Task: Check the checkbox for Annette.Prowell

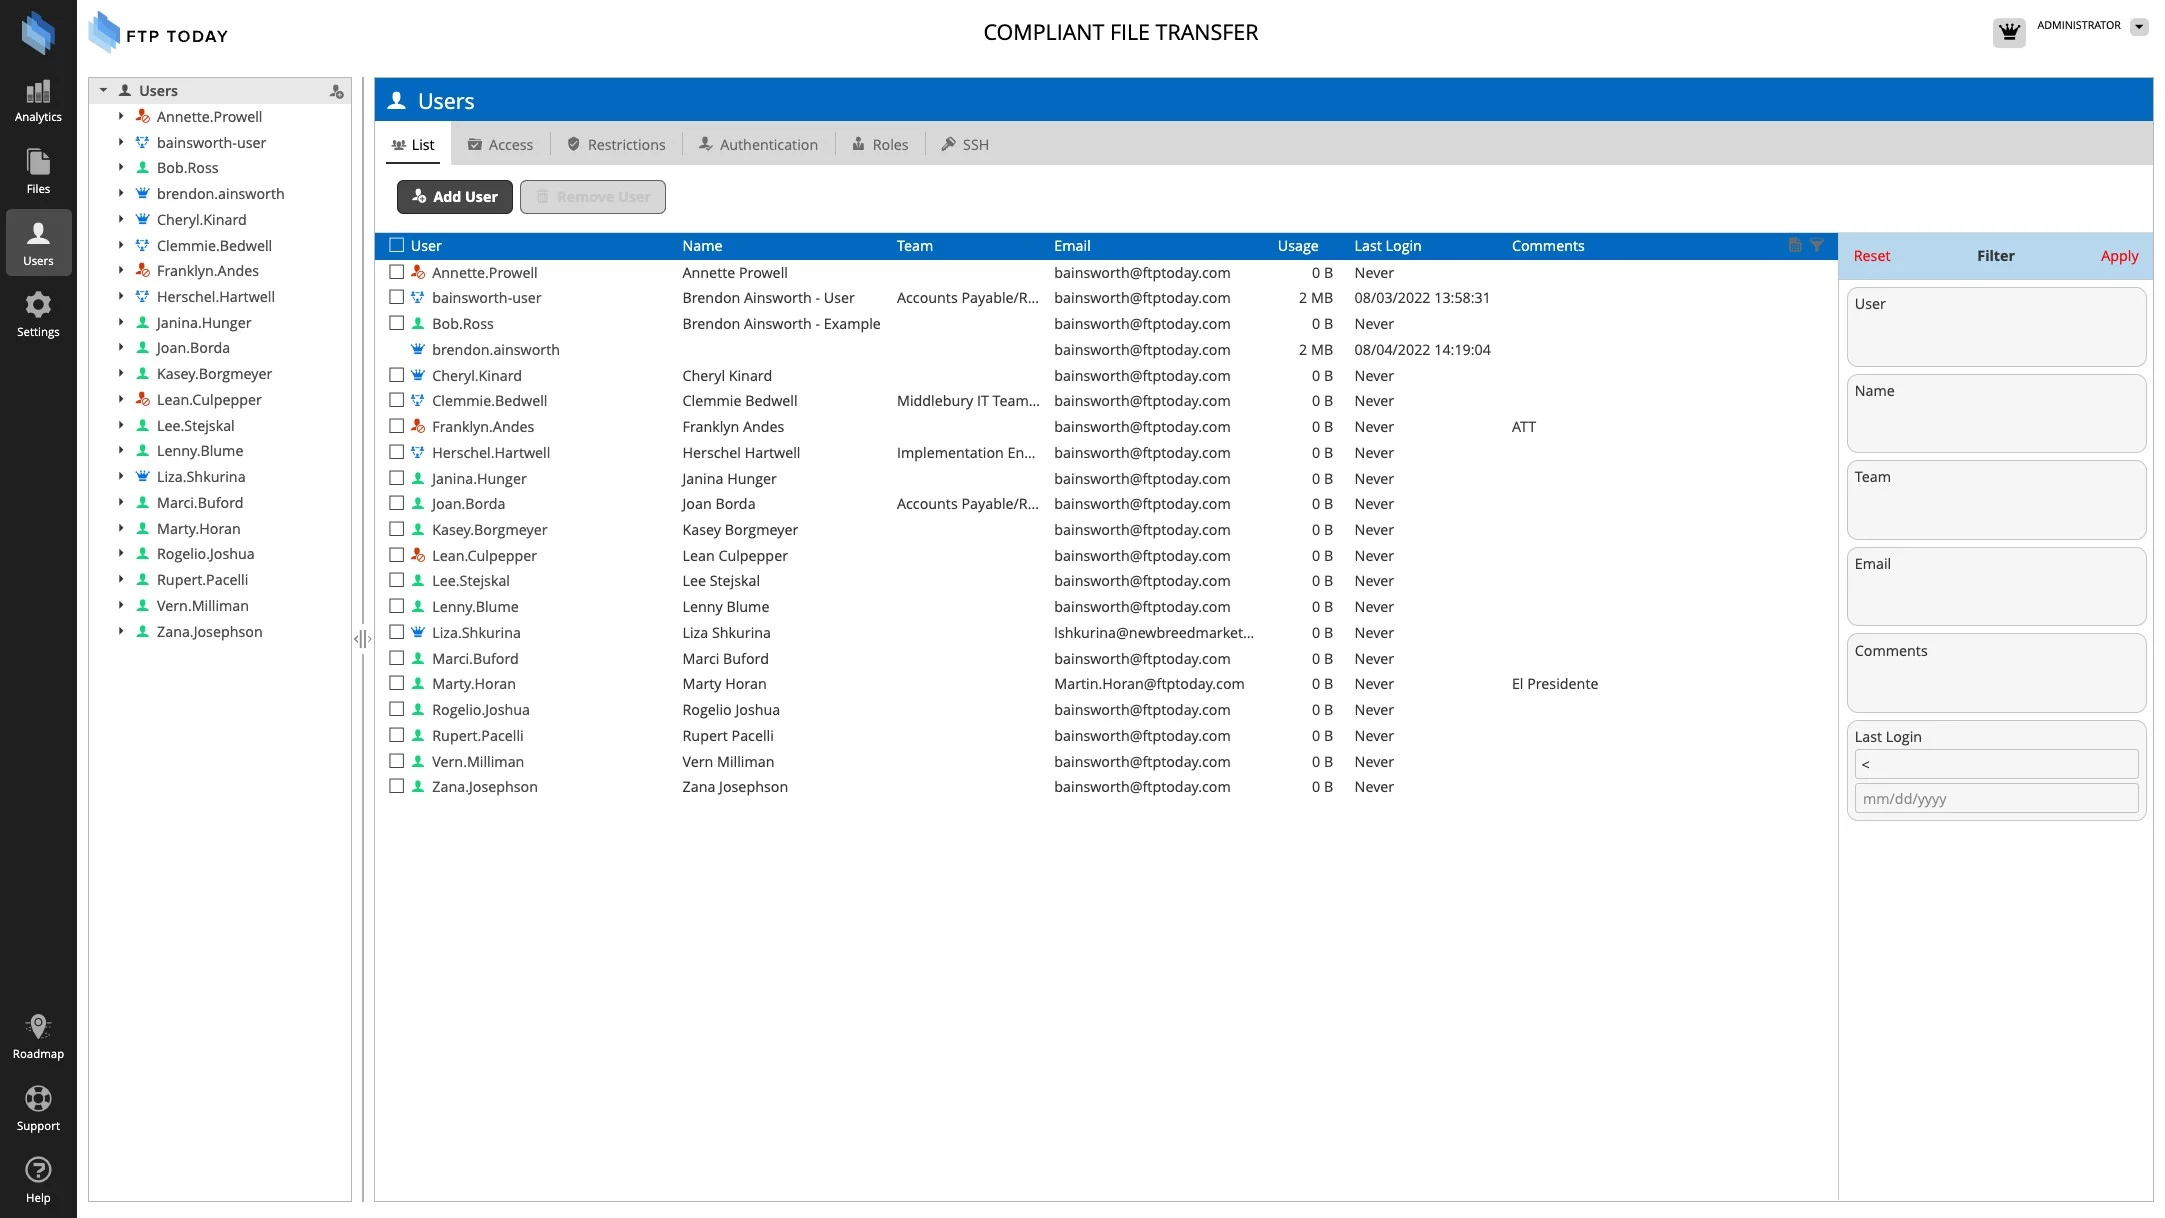Action: (x=397, y=272)
